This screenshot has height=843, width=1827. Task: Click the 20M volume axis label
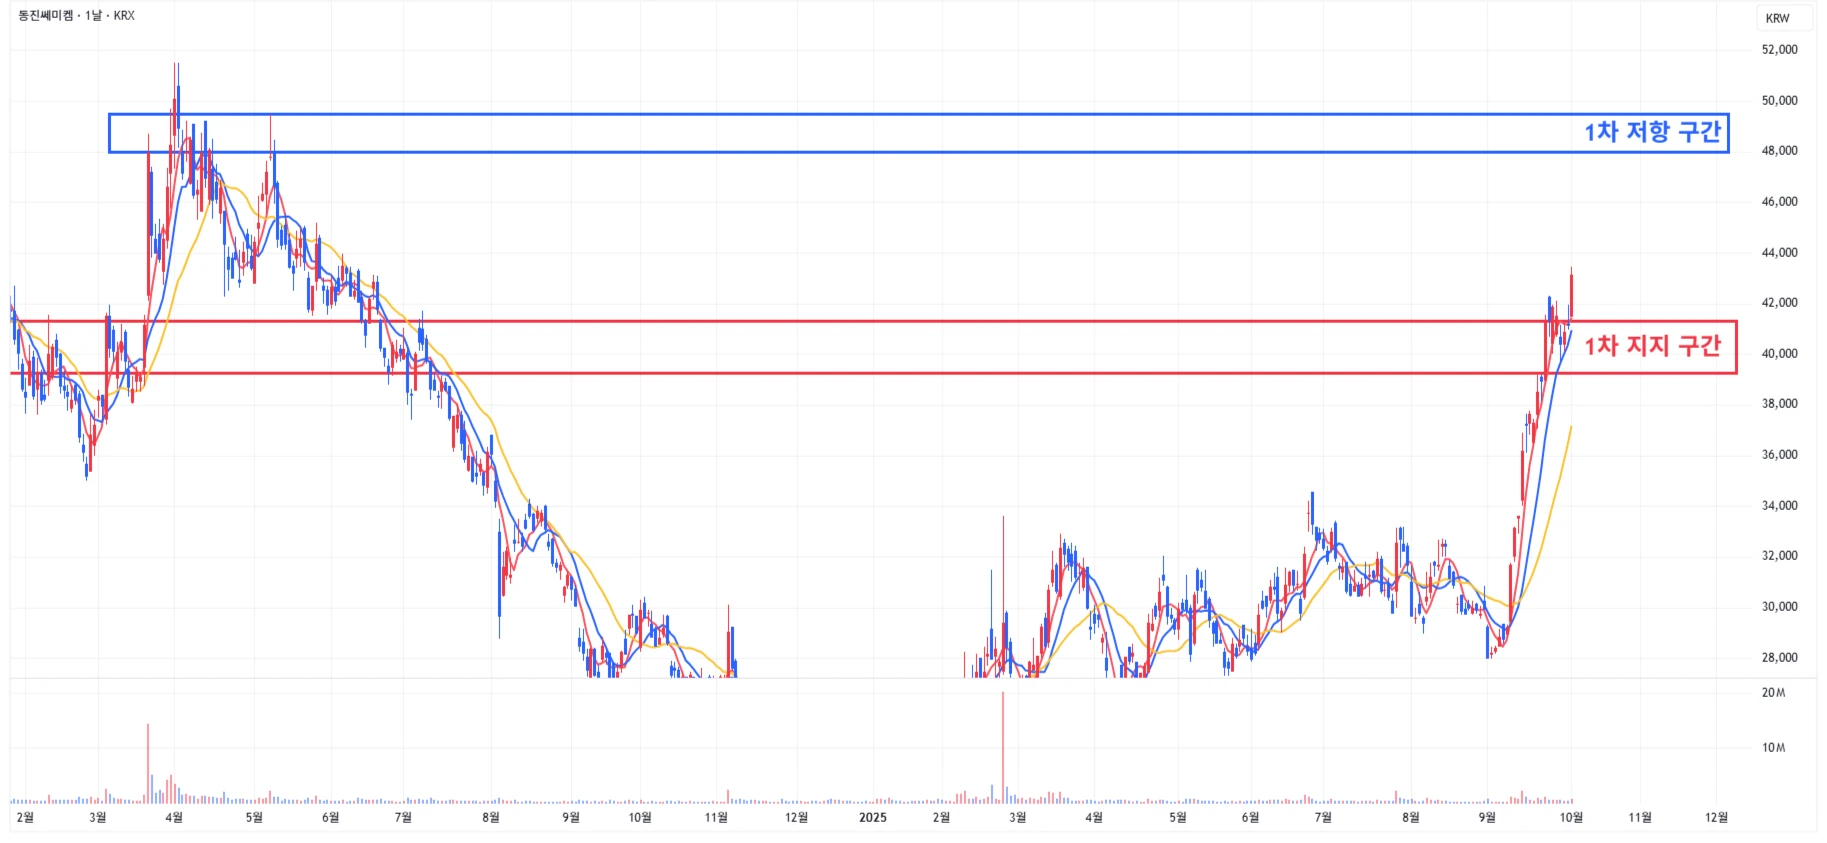tap(1773, 693)
